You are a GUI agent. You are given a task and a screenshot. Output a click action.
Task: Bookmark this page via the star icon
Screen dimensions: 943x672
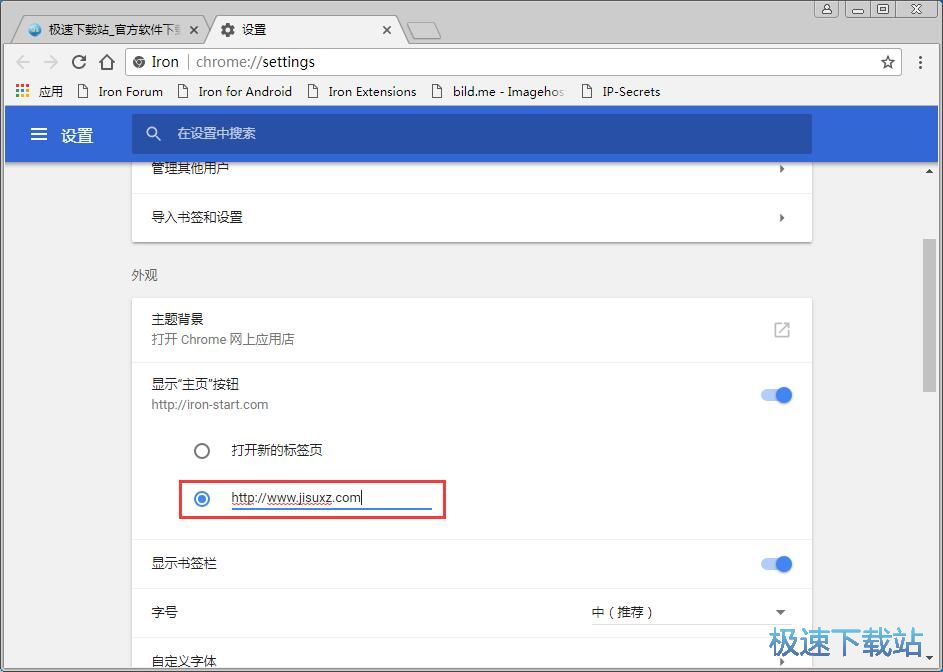tap(888, 61)
